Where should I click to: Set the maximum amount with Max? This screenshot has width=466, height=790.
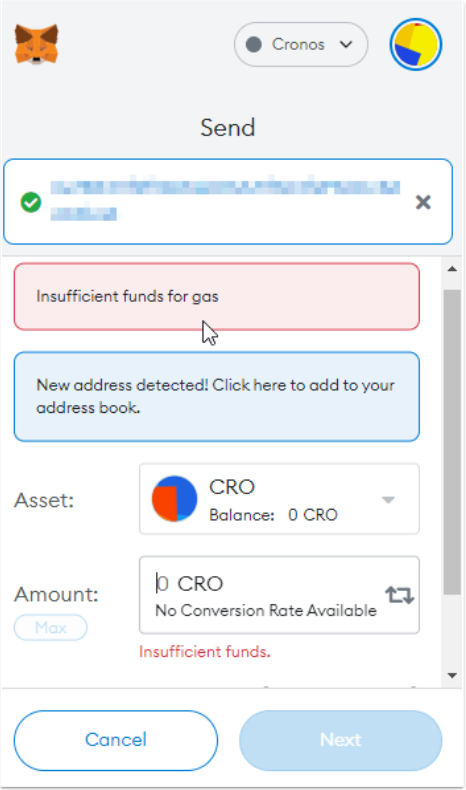(50, 628)
